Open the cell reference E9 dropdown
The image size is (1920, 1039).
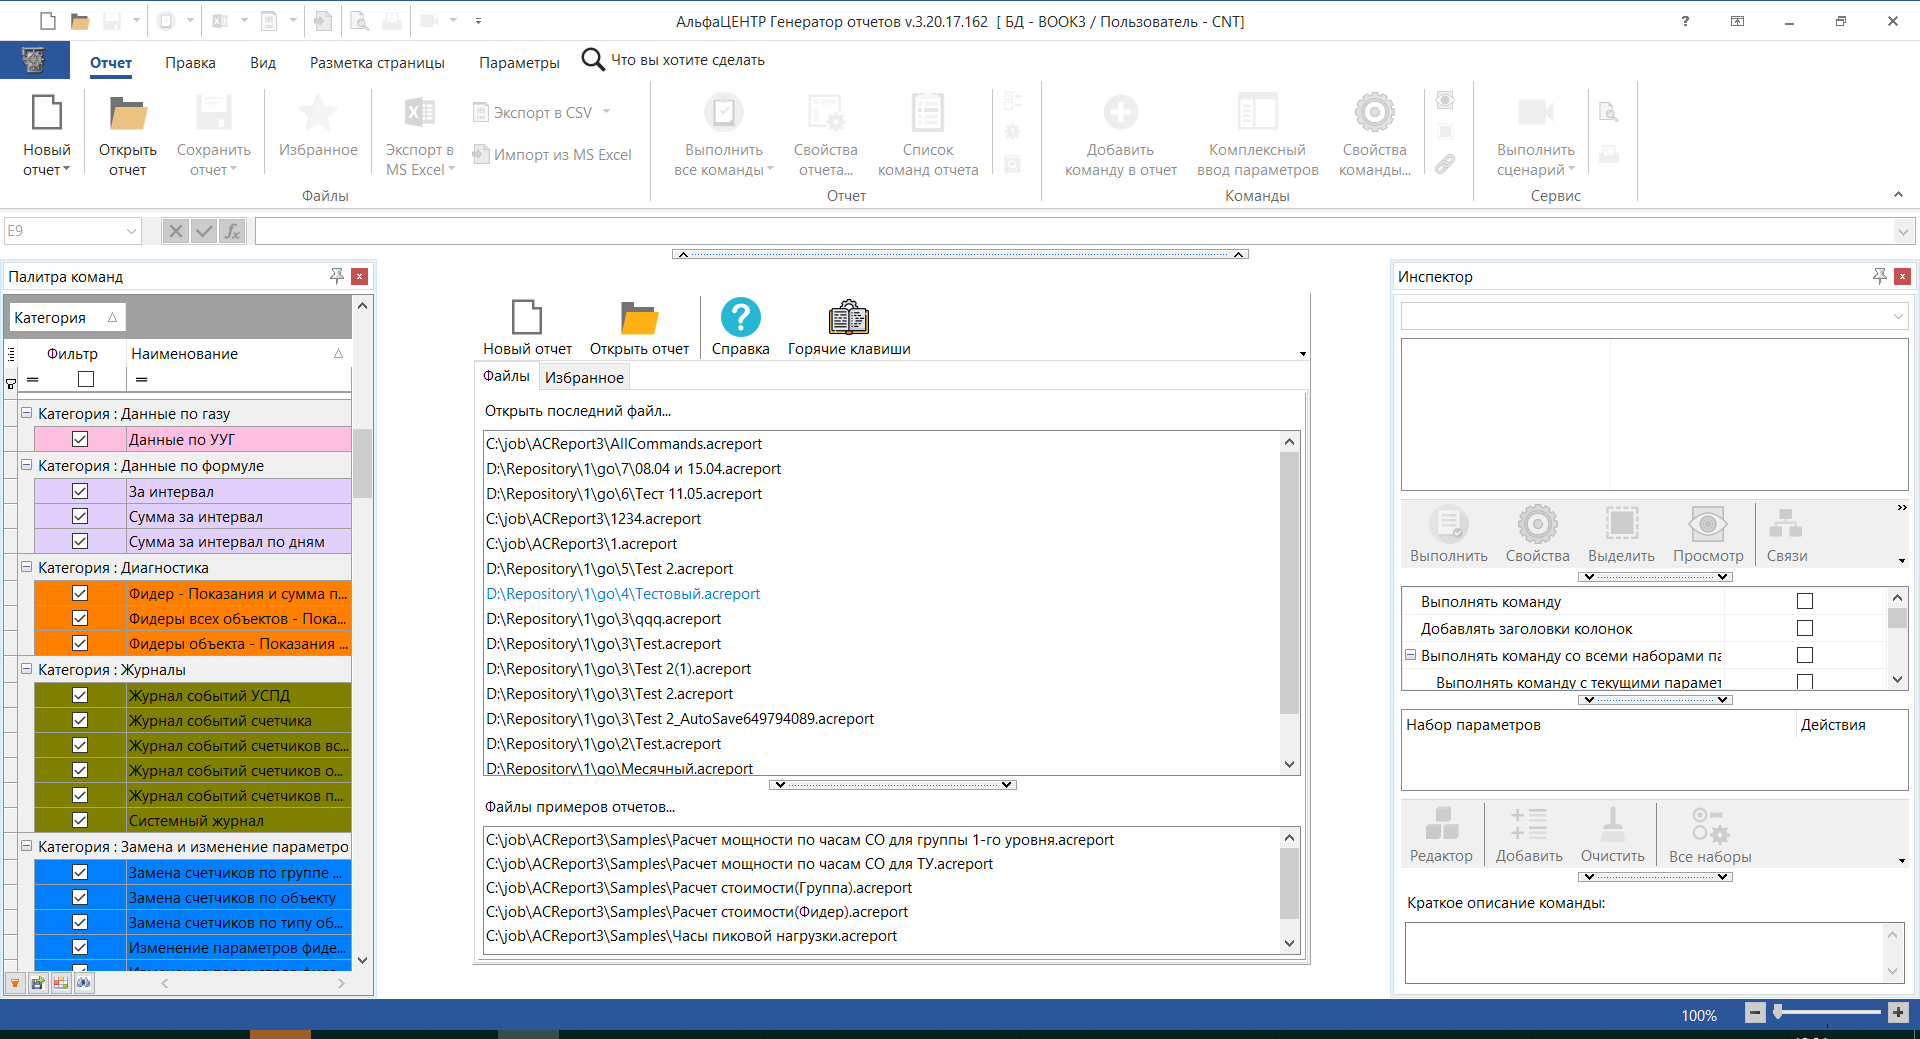131,231
